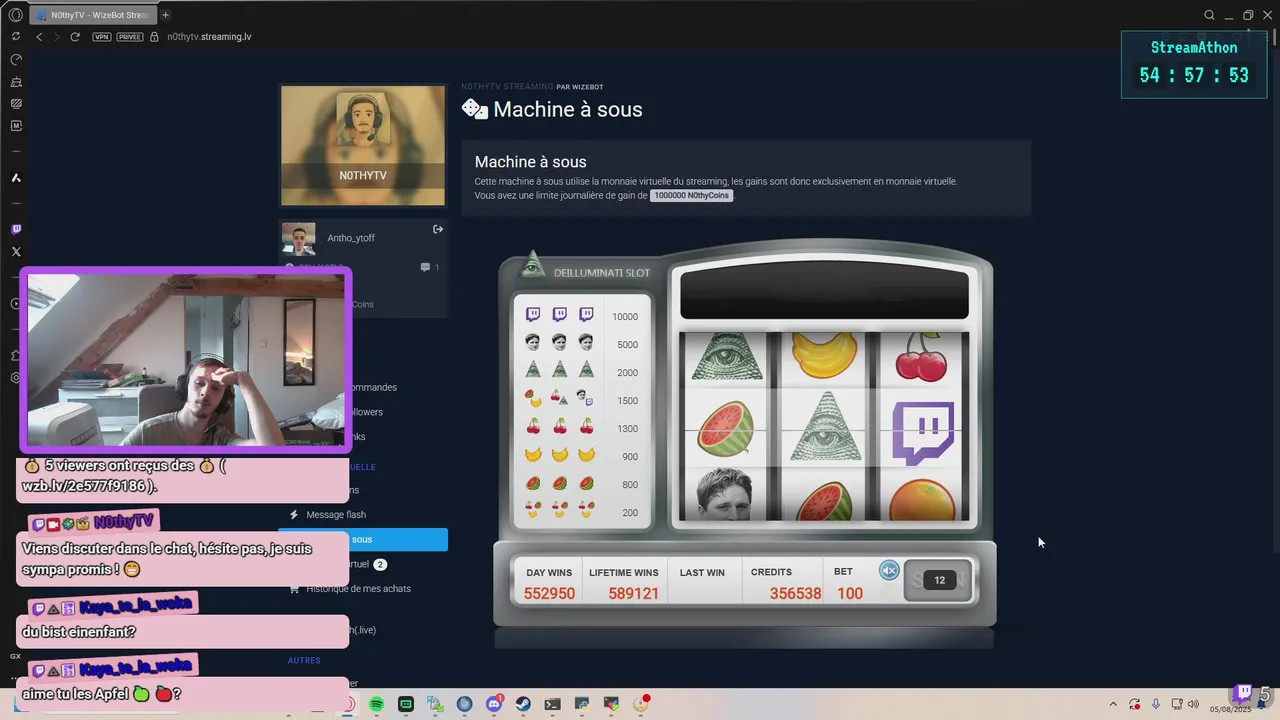Select the N0thyTV WizeBot browser tab

point(92,15)
